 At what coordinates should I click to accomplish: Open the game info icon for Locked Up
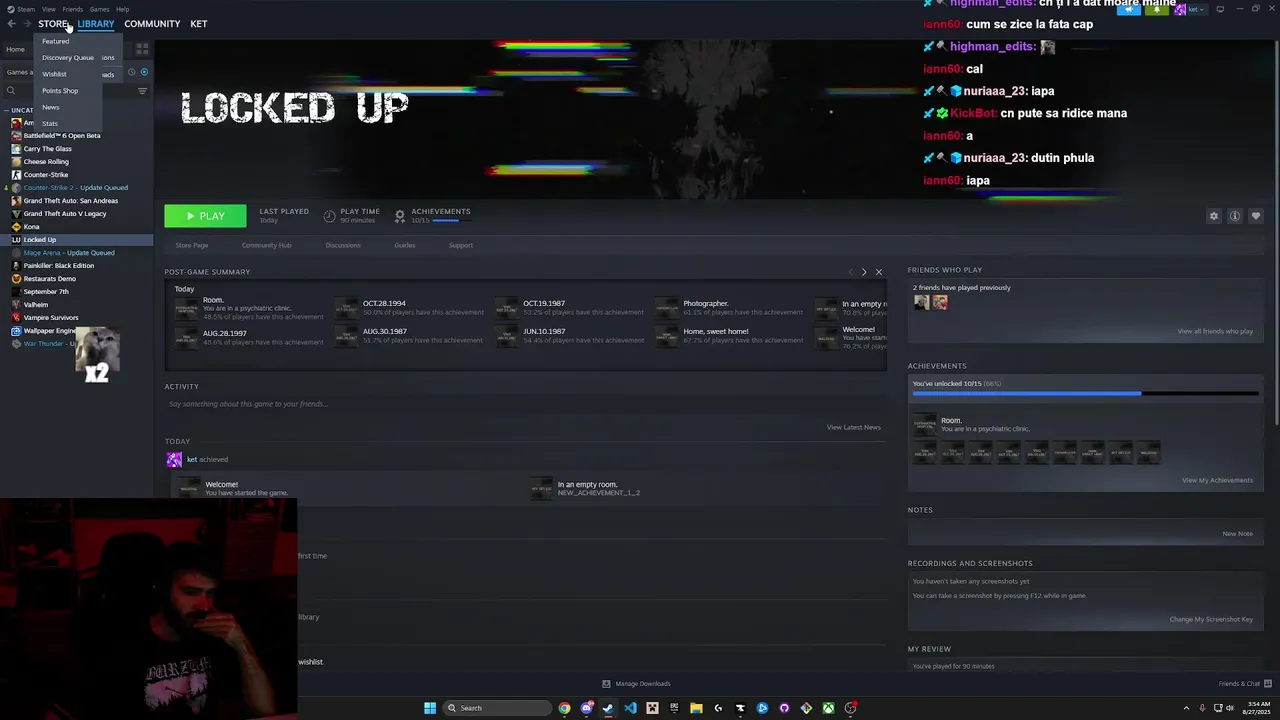tap(1235, 216)
